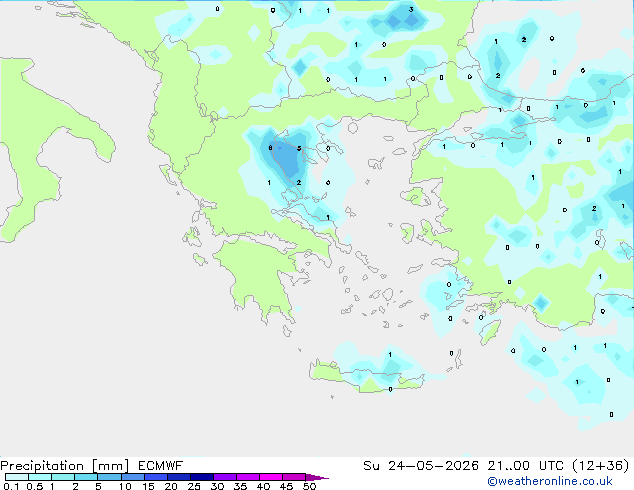Click the 'Precipitation [mm]' title text
Viewport: 634px width, 490px height.
[x=65, y=466]
